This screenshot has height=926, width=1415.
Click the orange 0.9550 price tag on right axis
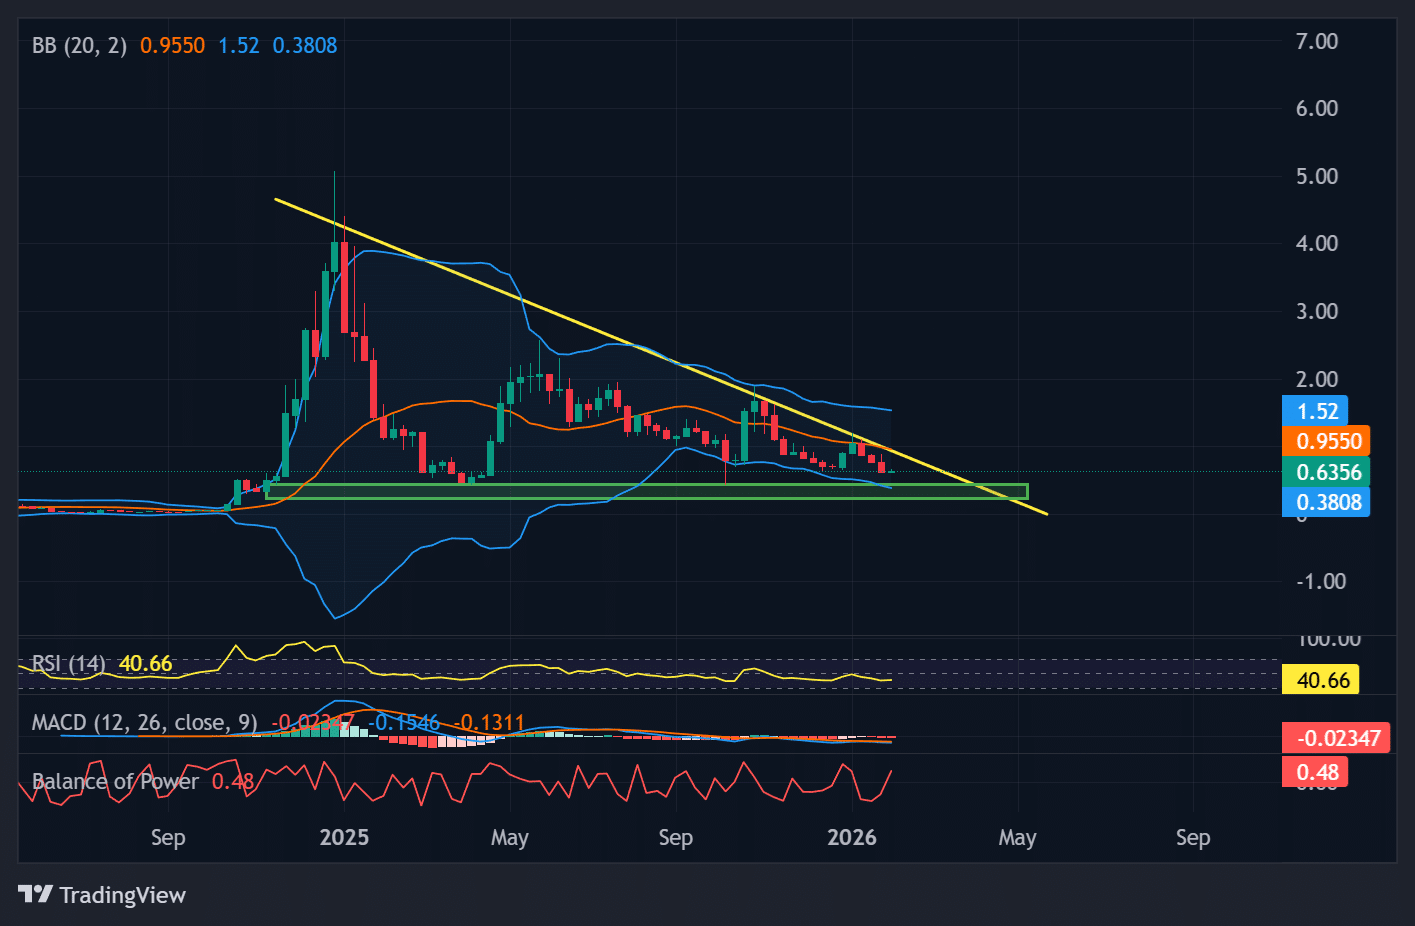tap(1325, 441)
